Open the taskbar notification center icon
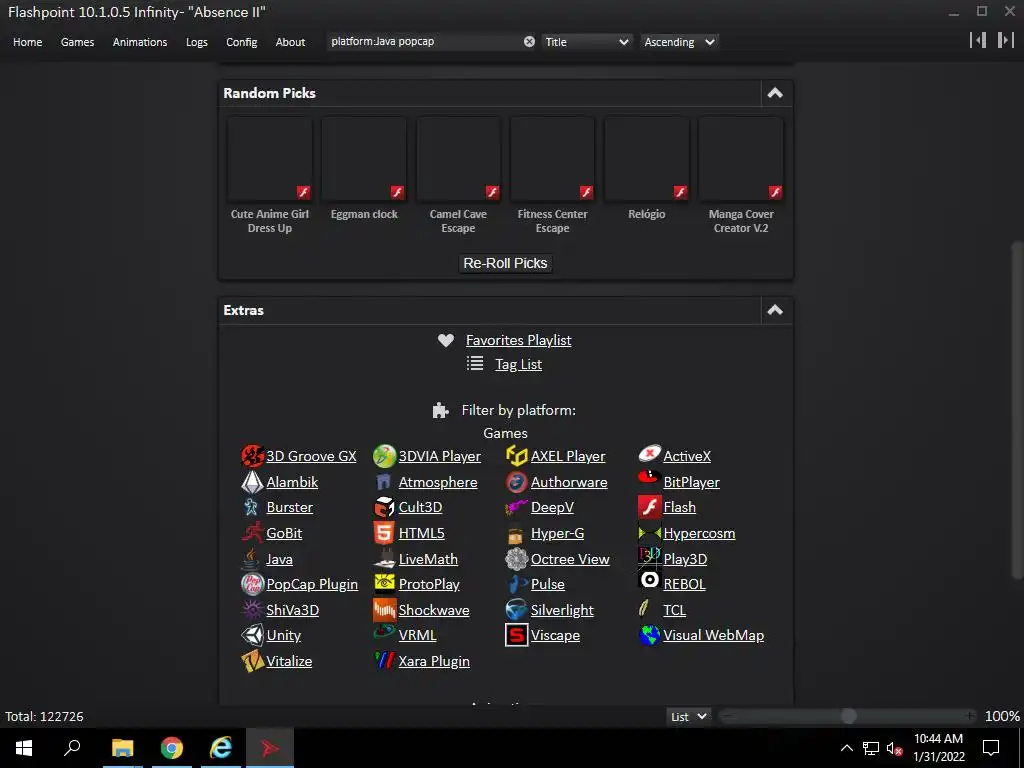This screenshot has width=1024, height=768. click(x=991, y=748)
